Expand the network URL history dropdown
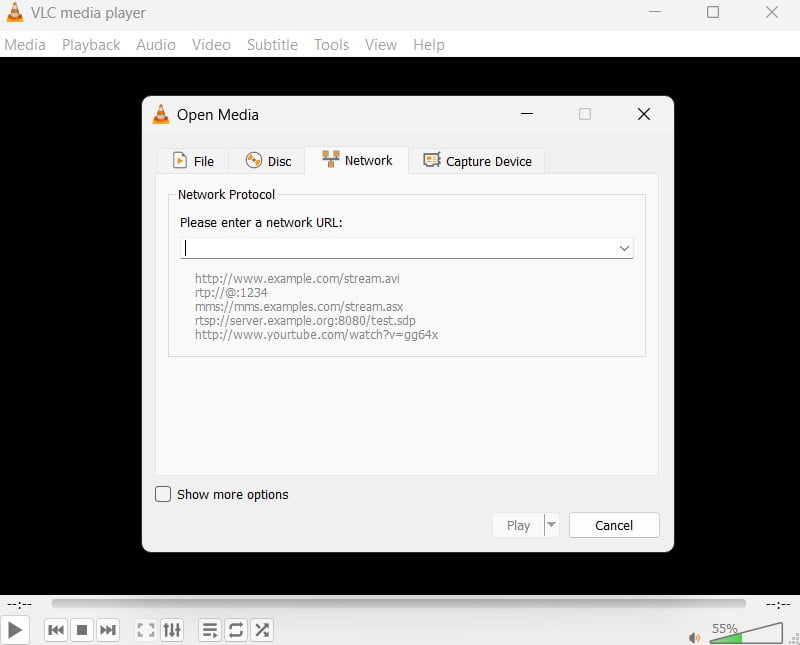Viewport: 800px width, 645px height. [x=624, y=248]
